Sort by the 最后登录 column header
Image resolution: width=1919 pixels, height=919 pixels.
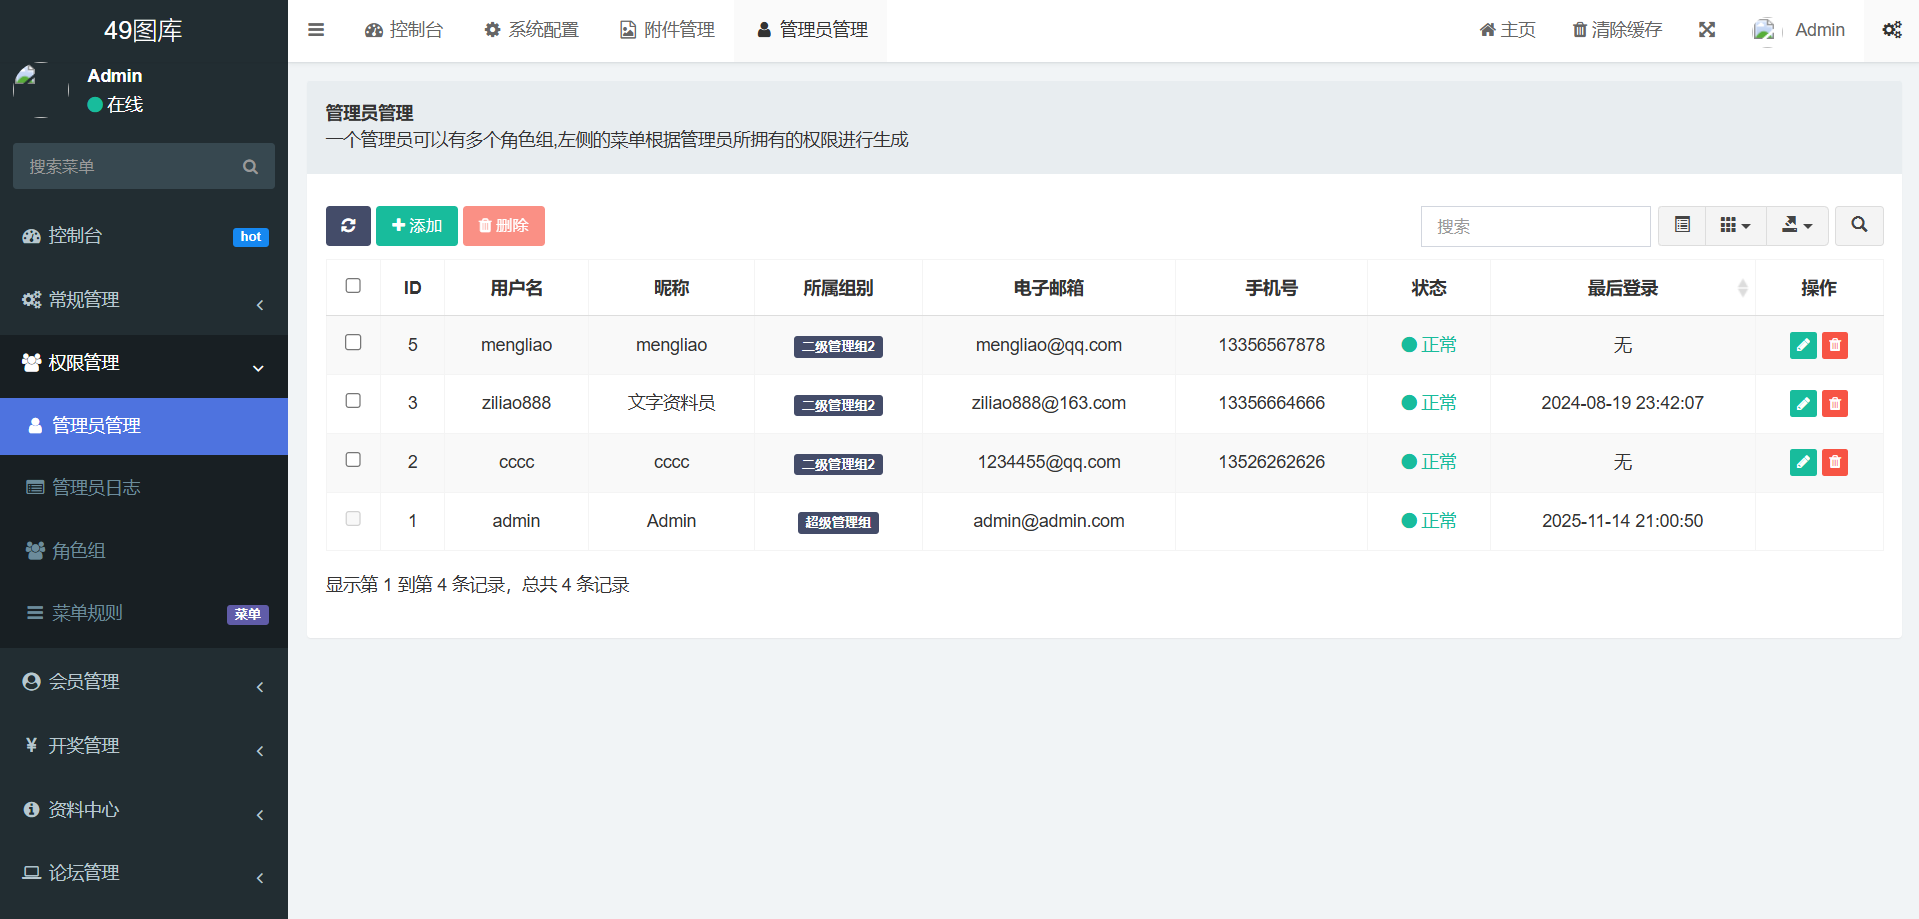[x=1622, y=288]
